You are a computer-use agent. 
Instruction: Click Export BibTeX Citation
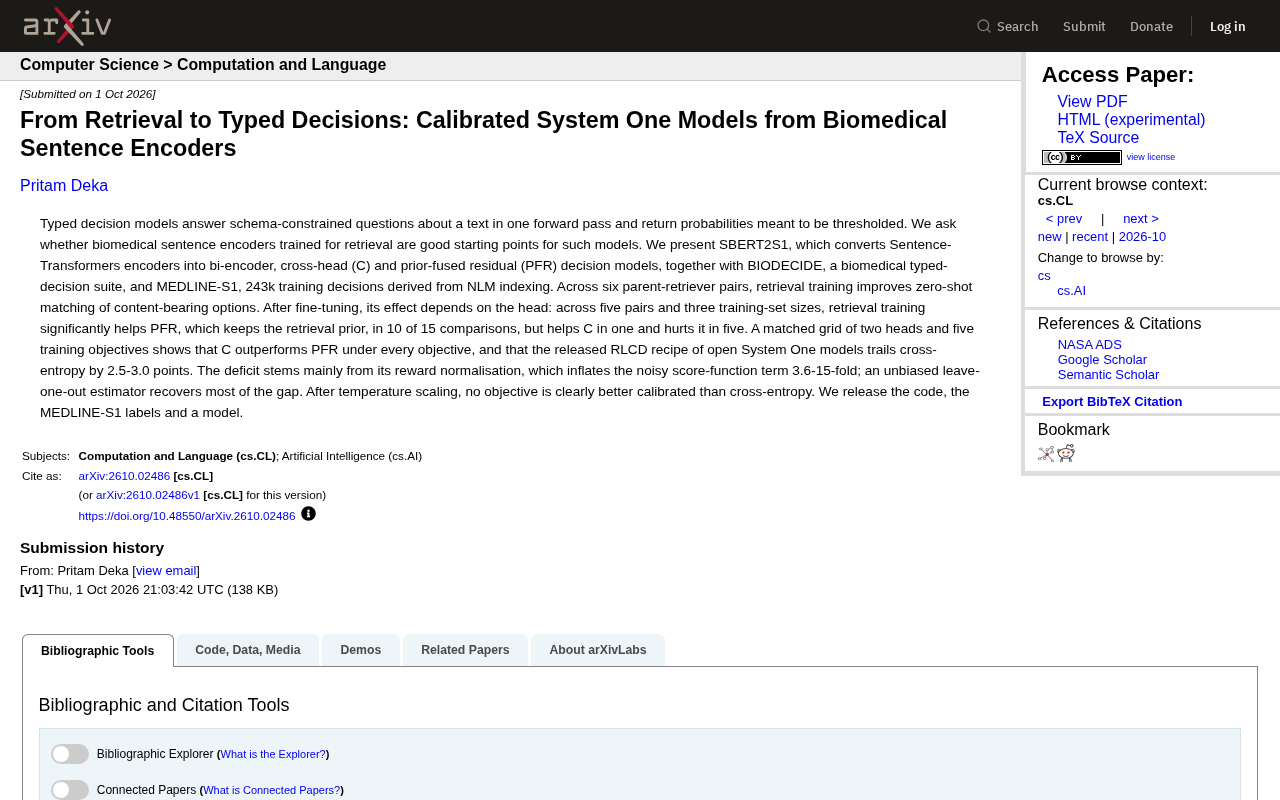(1112, 402)
